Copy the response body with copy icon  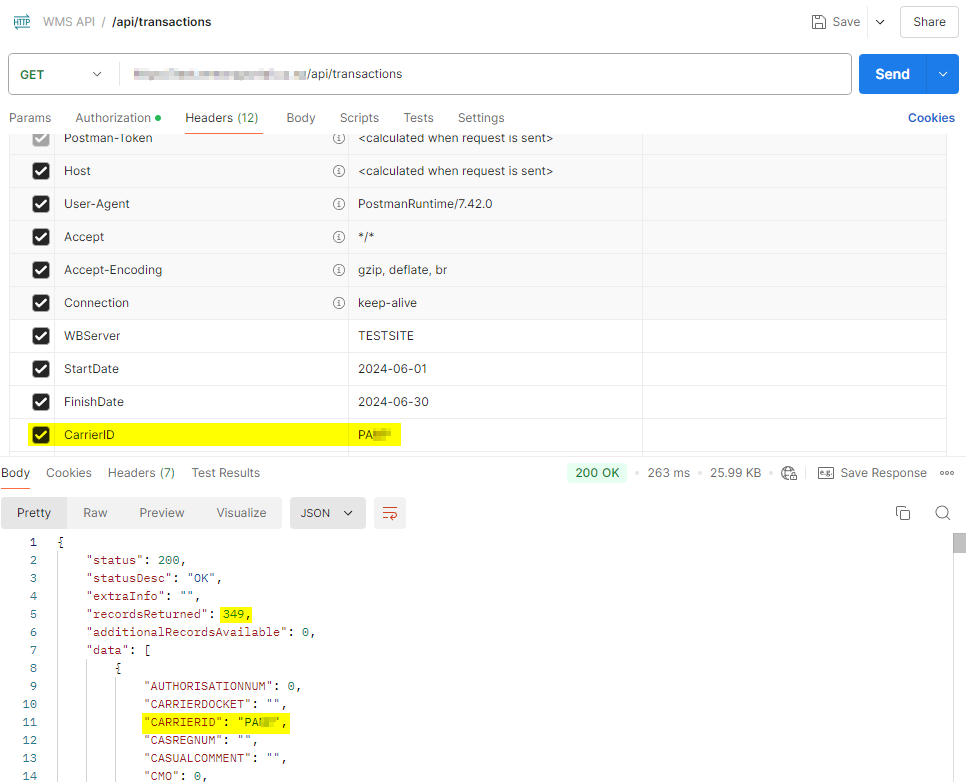point(903,513)
